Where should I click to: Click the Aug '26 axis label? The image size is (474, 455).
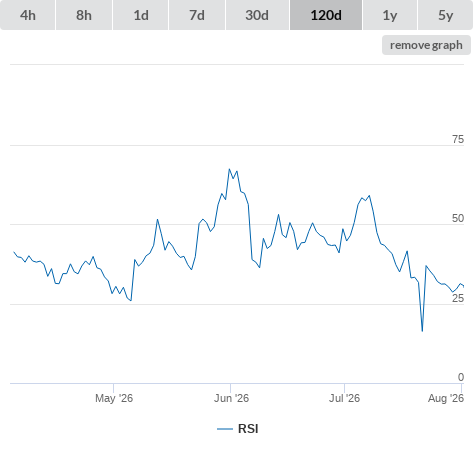click(446, 398)
